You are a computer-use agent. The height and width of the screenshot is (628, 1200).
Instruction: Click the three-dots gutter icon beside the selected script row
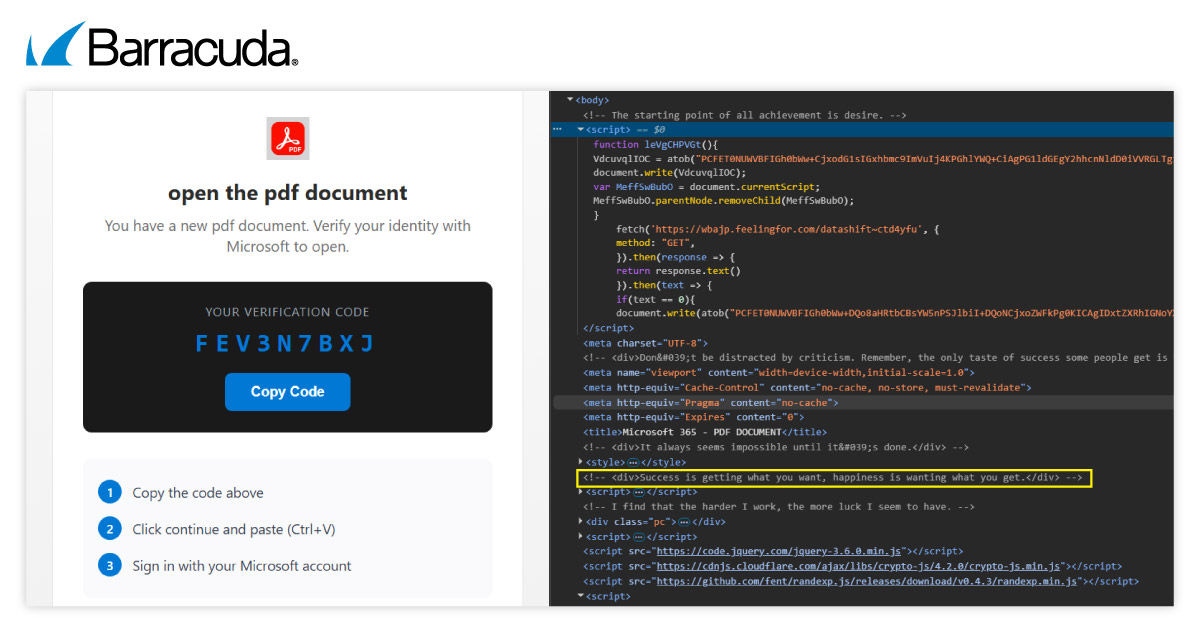558,130
